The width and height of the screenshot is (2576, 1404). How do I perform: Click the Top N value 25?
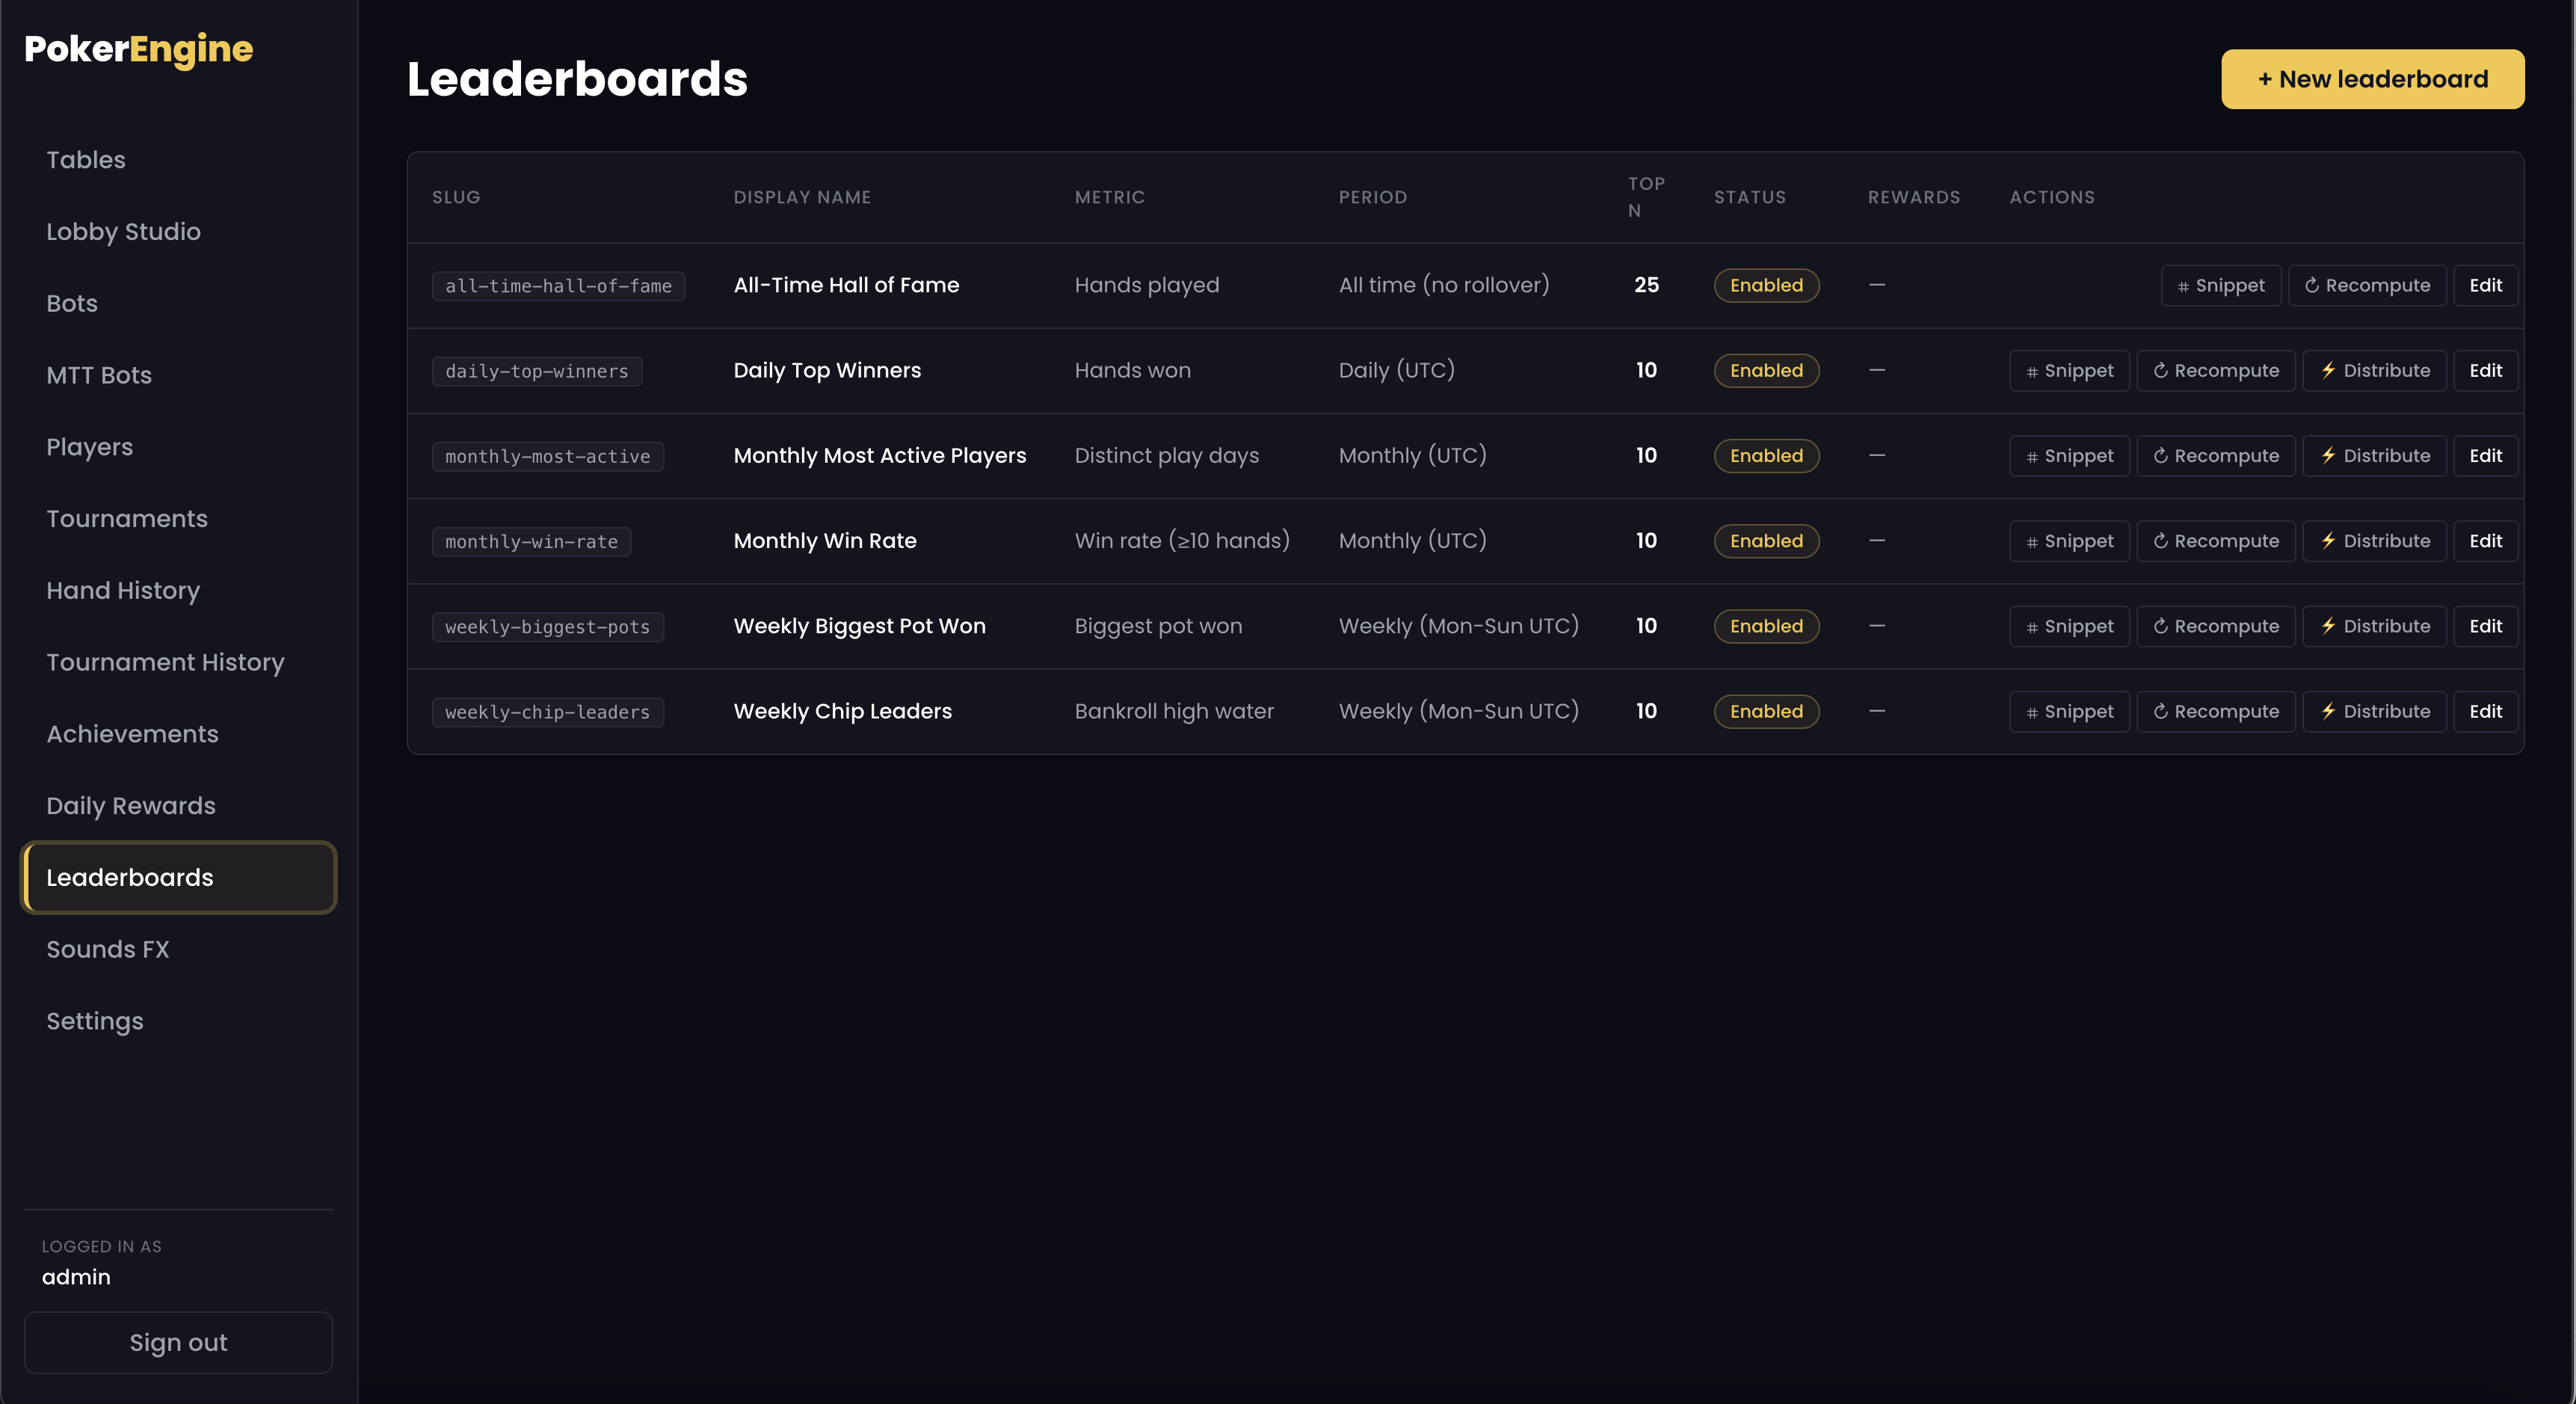[x=1646, y=285]
